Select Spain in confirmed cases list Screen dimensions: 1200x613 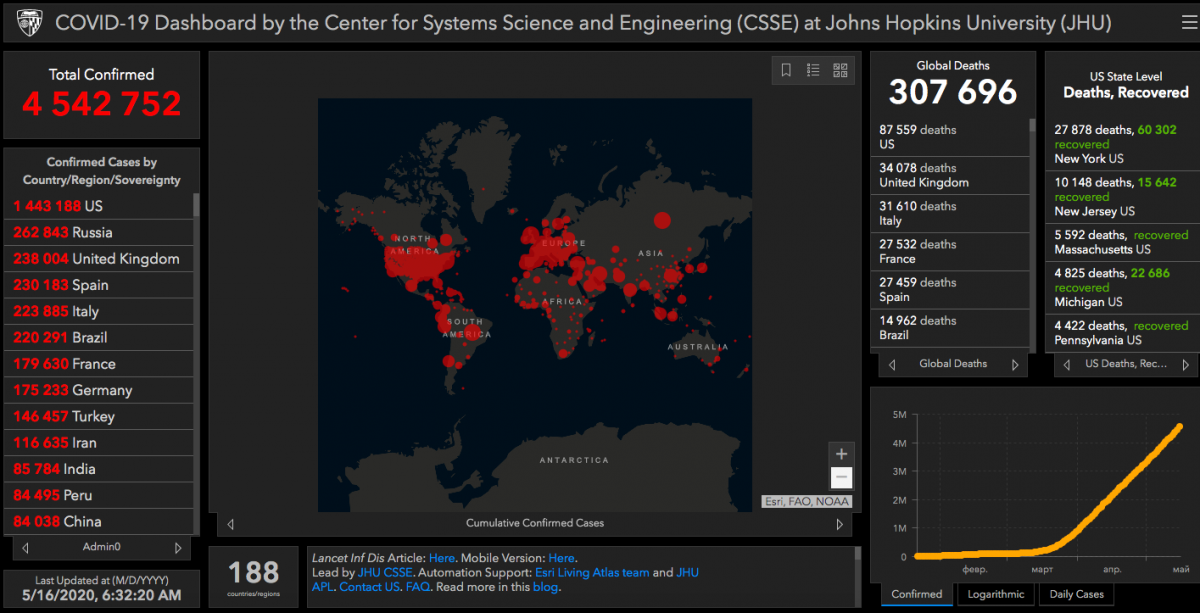click(x=98, y=285)
